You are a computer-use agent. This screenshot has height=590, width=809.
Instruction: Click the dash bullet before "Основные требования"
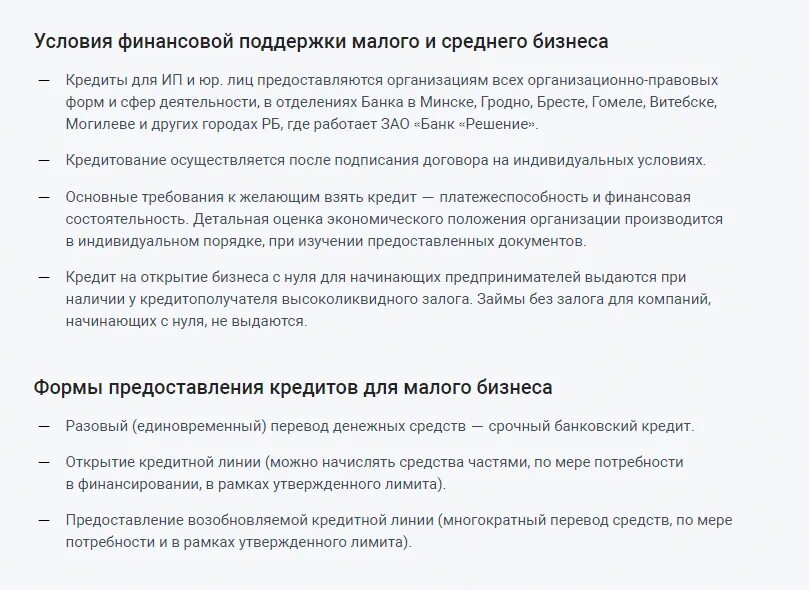click(x=43, y=196)
